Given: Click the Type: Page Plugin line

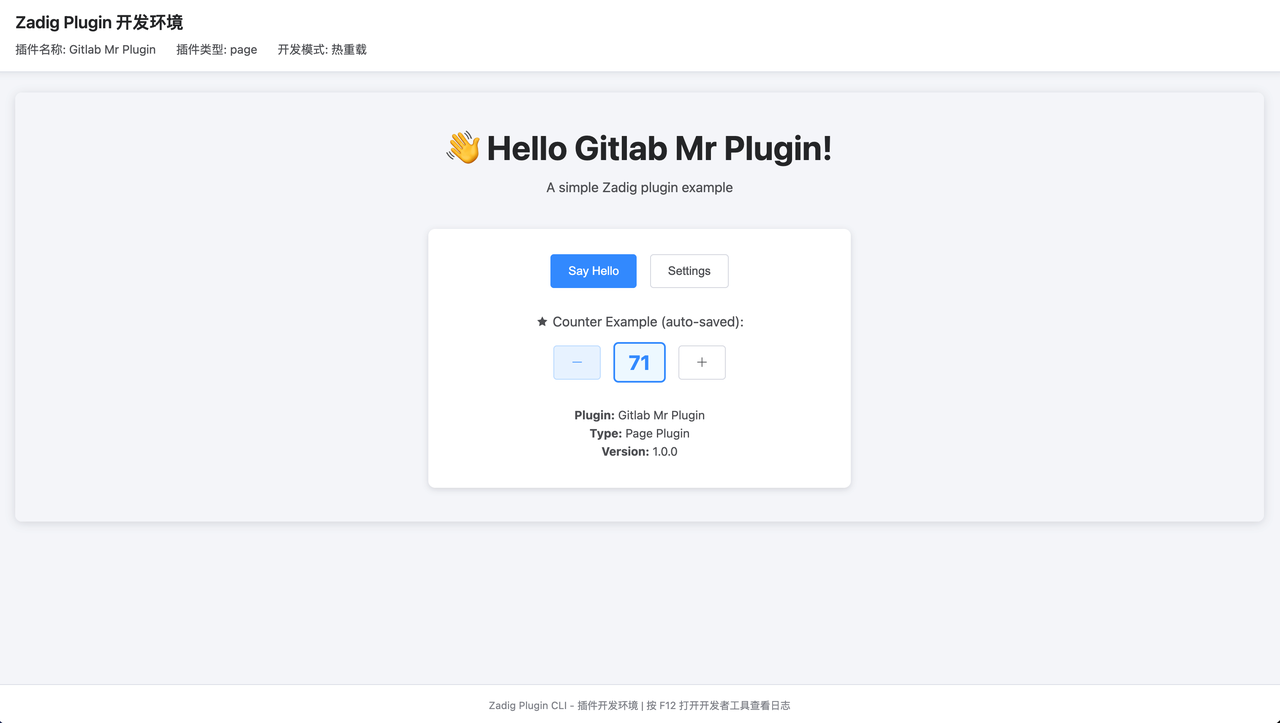Looking at the screenshot, I should [640, 433].
